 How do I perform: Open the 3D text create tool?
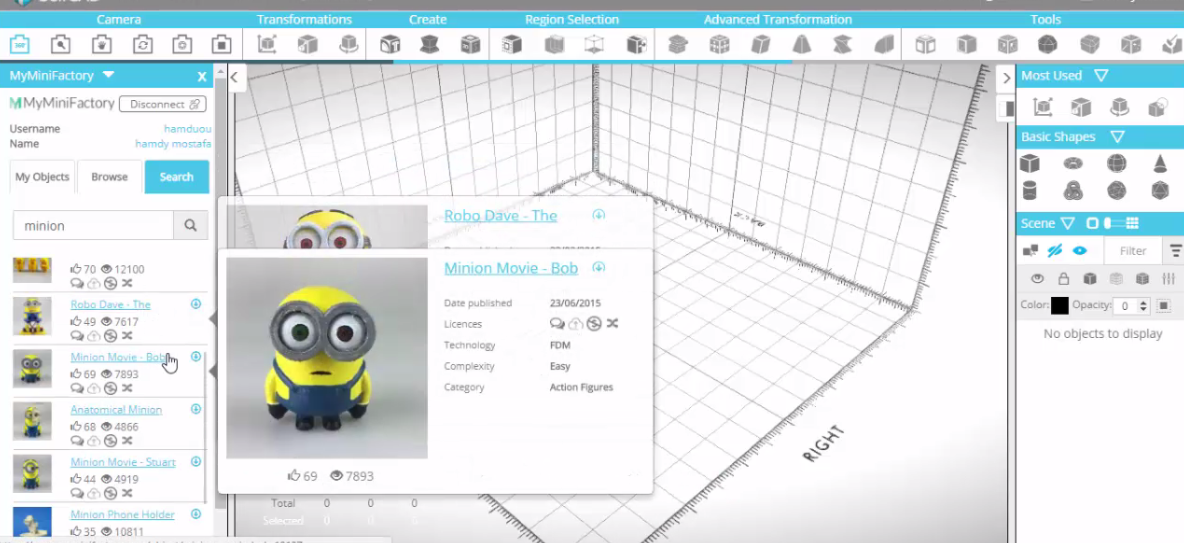coord(390,45)
